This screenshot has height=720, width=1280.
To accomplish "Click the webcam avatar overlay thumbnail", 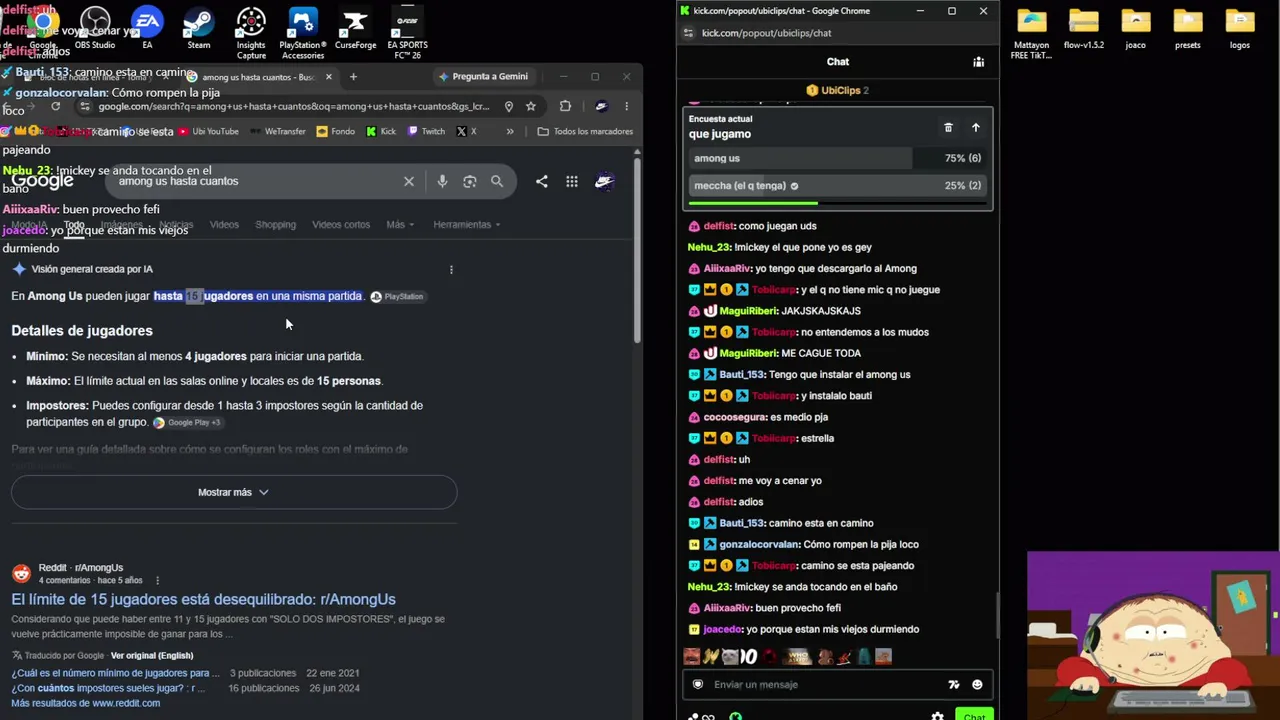I will [1153, 636].
